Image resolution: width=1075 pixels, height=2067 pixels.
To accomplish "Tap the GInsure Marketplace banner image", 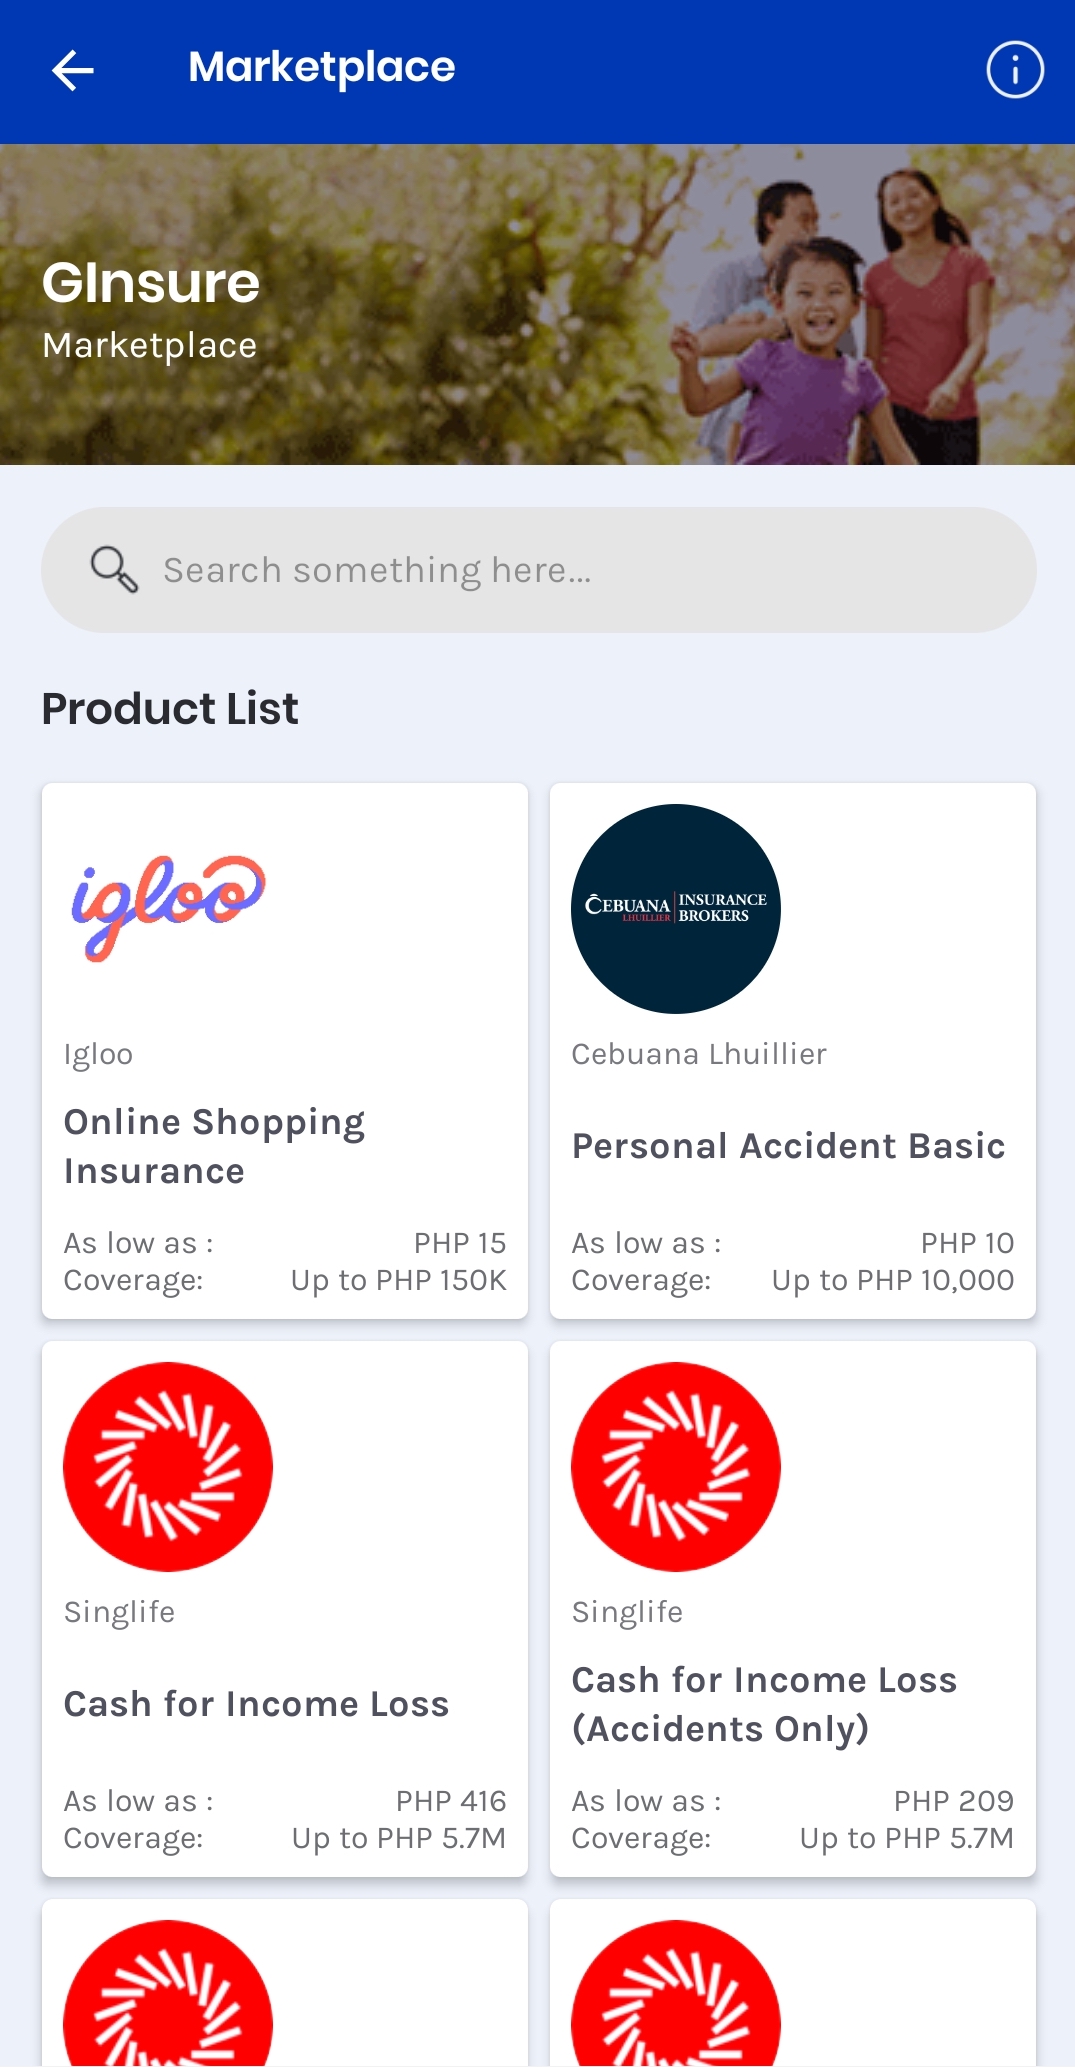I will click(537, 305).
